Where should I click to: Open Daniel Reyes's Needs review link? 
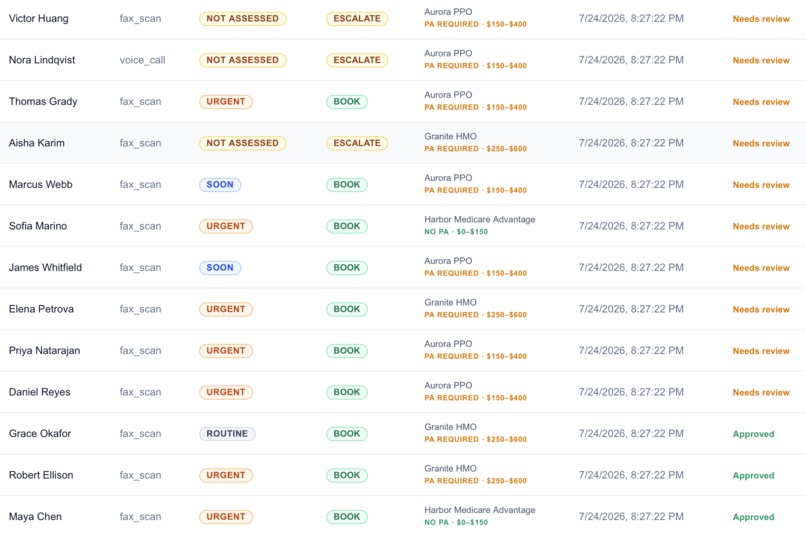pos(761,393)
